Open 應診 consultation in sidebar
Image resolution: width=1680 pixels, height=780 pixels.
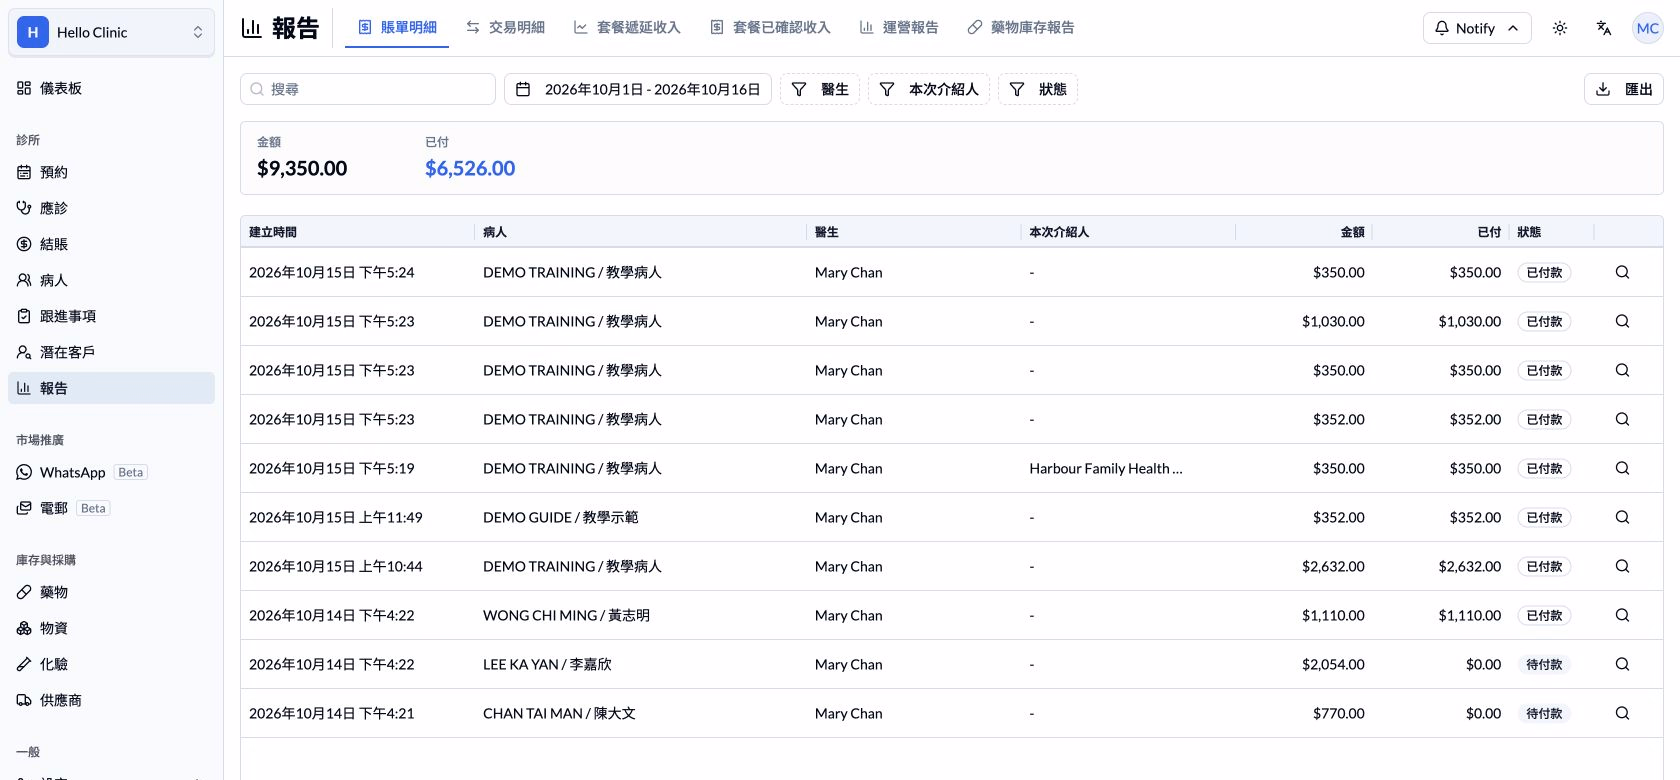coord(111,208)
